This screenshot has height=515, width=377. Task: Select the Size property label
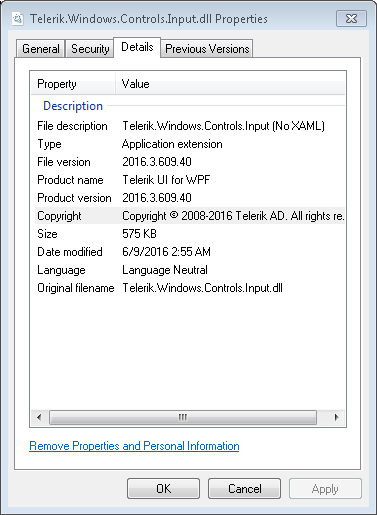(47, 234)
